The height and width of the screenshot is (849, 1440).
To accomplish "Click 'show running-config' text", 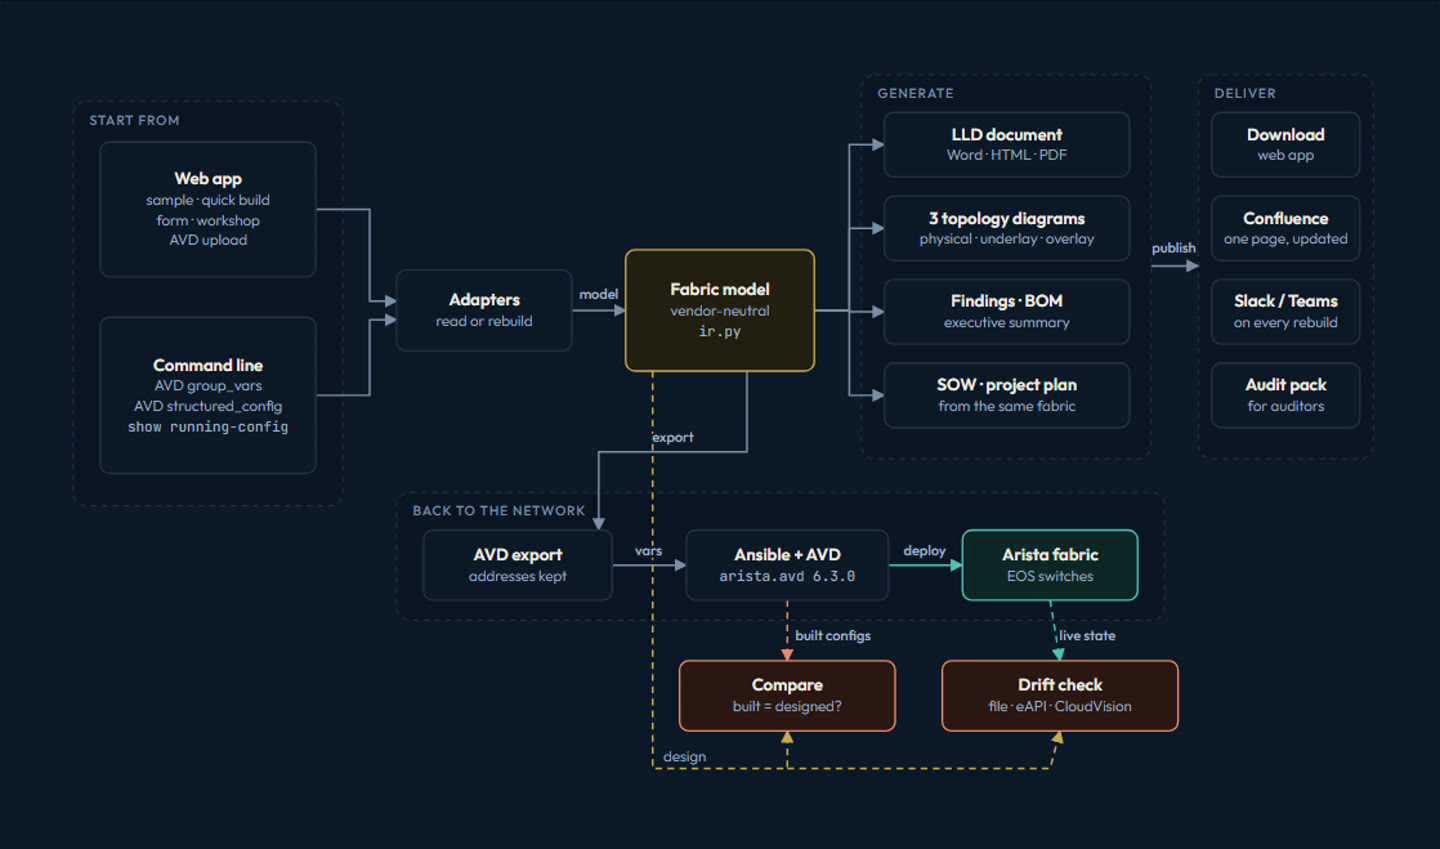I will (208, 427).
